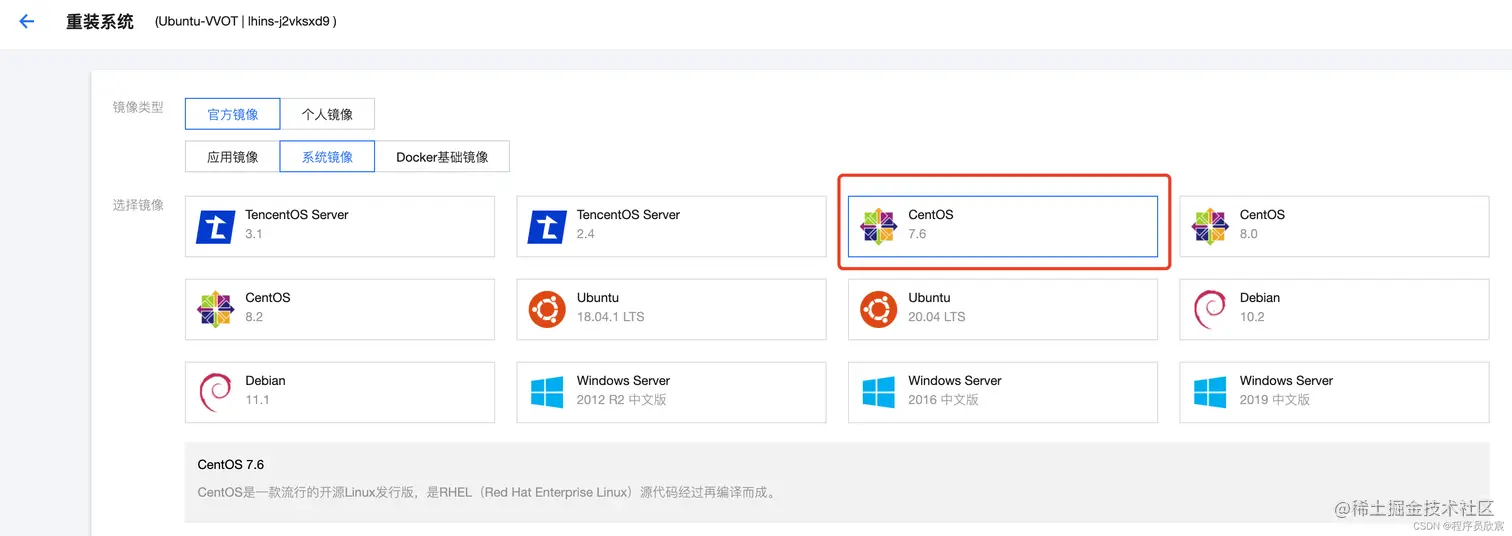Select the 2012 R2 中文版 version text
The height and width of the screenshot is (536, 1512).
pyautogui.click(x=622, y=400)
